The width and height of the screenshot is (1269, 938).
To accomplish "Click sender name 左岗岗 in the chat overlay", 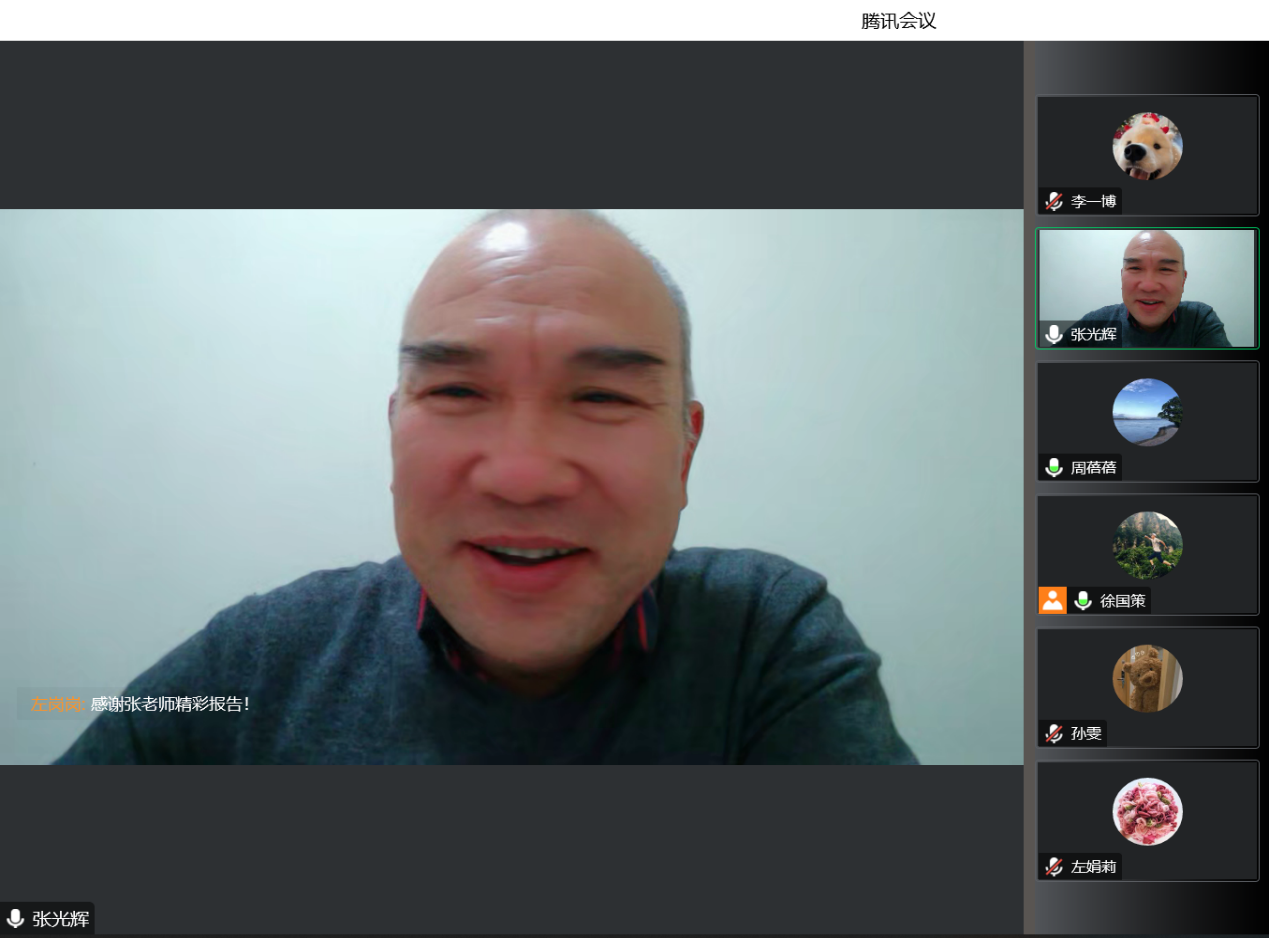I will point(58,704).
